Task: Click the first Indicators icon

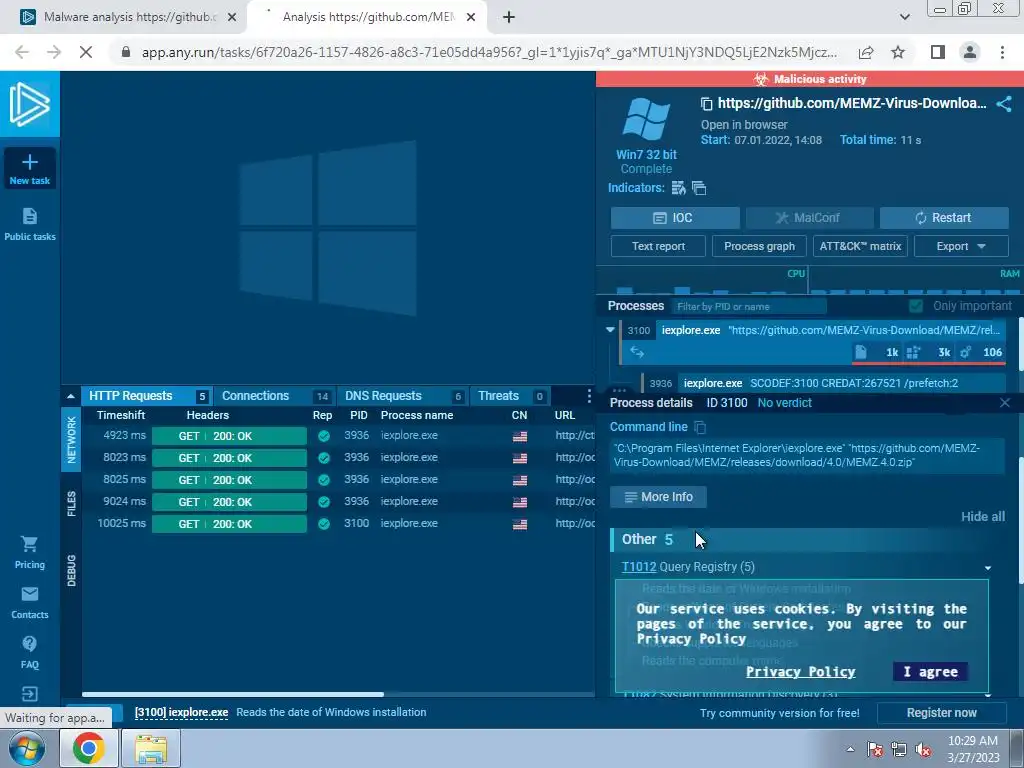Action: pos(679,188)
